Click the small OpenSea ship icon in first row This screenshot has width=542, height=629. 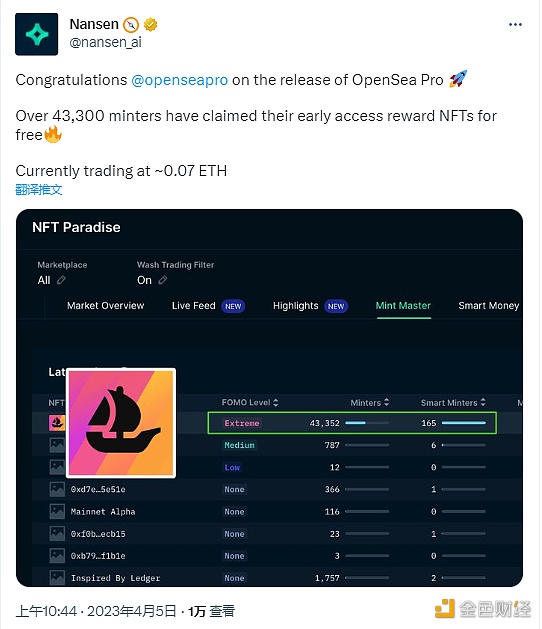coord(57,423)
